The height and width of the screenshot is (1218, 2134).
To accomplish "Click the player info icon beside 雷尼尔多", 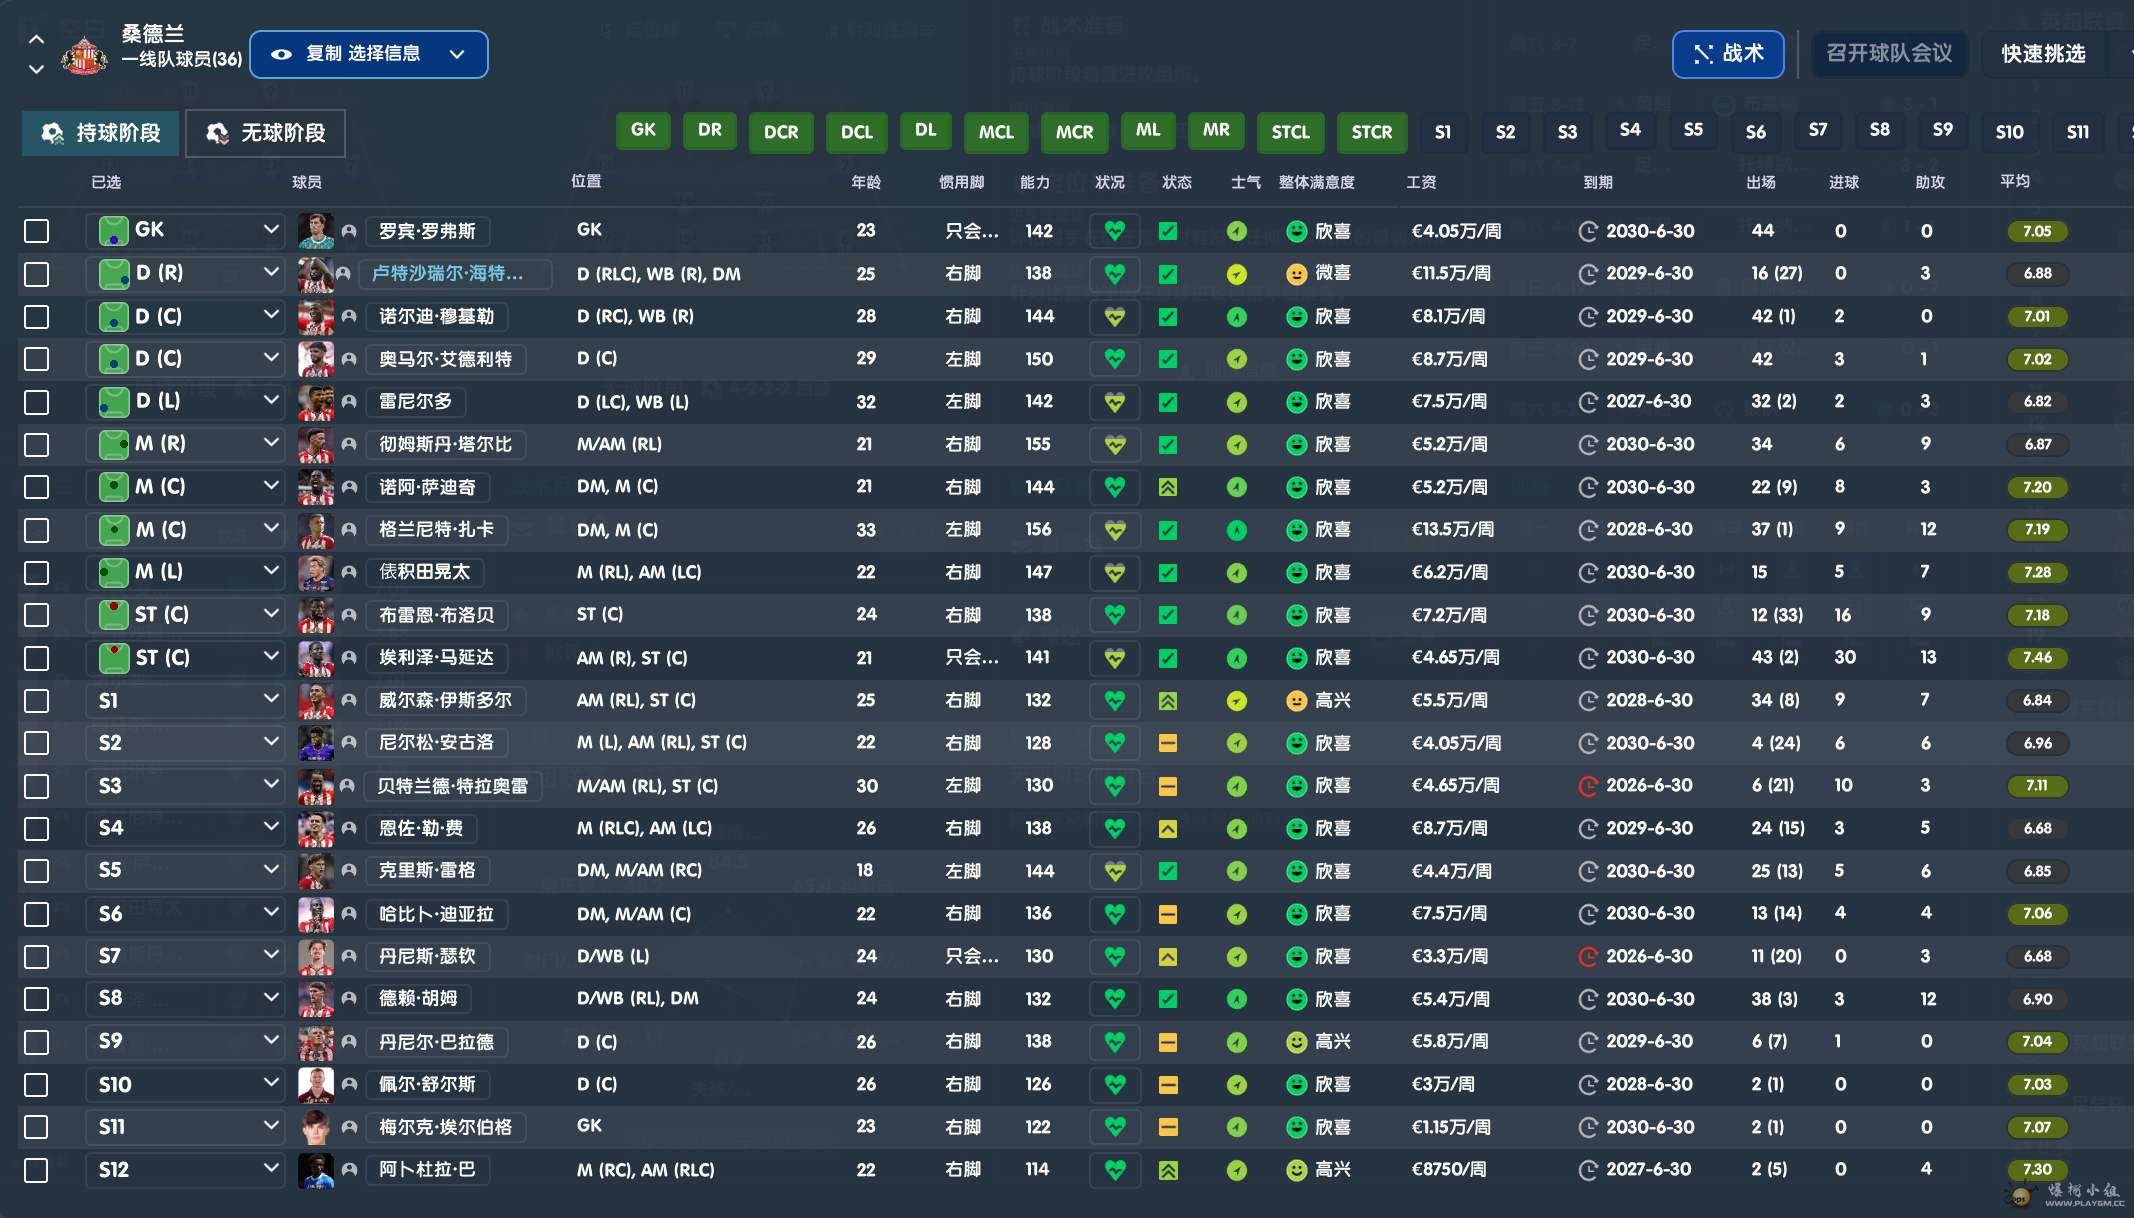I will (349, 402).
